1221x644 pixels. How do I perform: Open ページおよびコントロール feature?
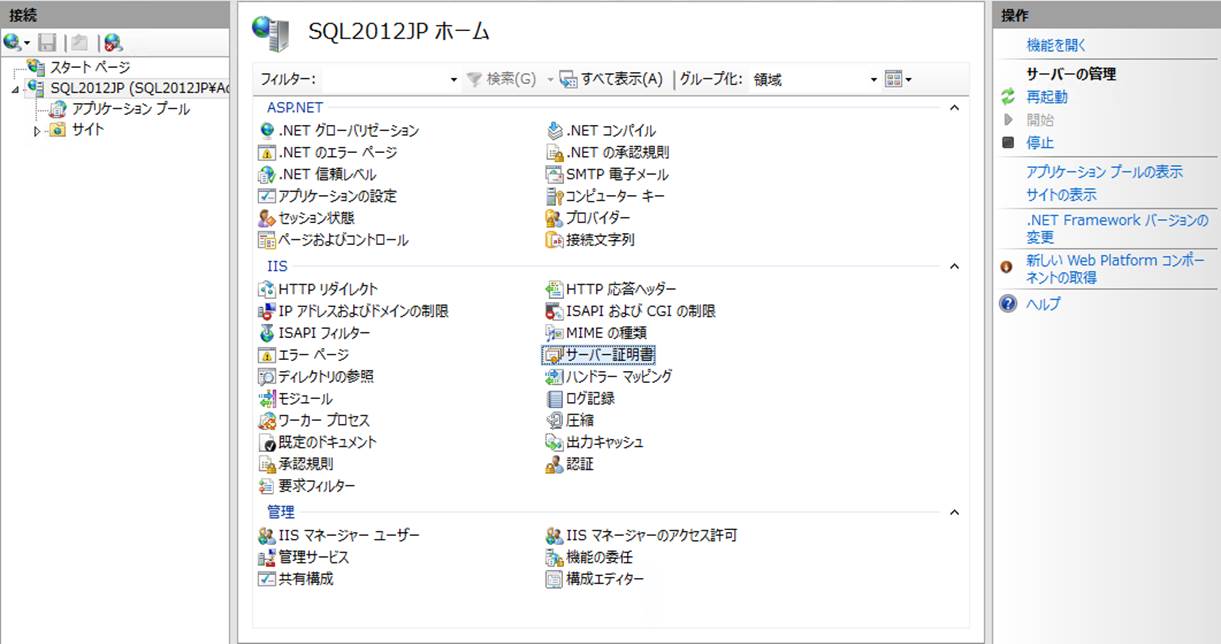pos(334,240)
